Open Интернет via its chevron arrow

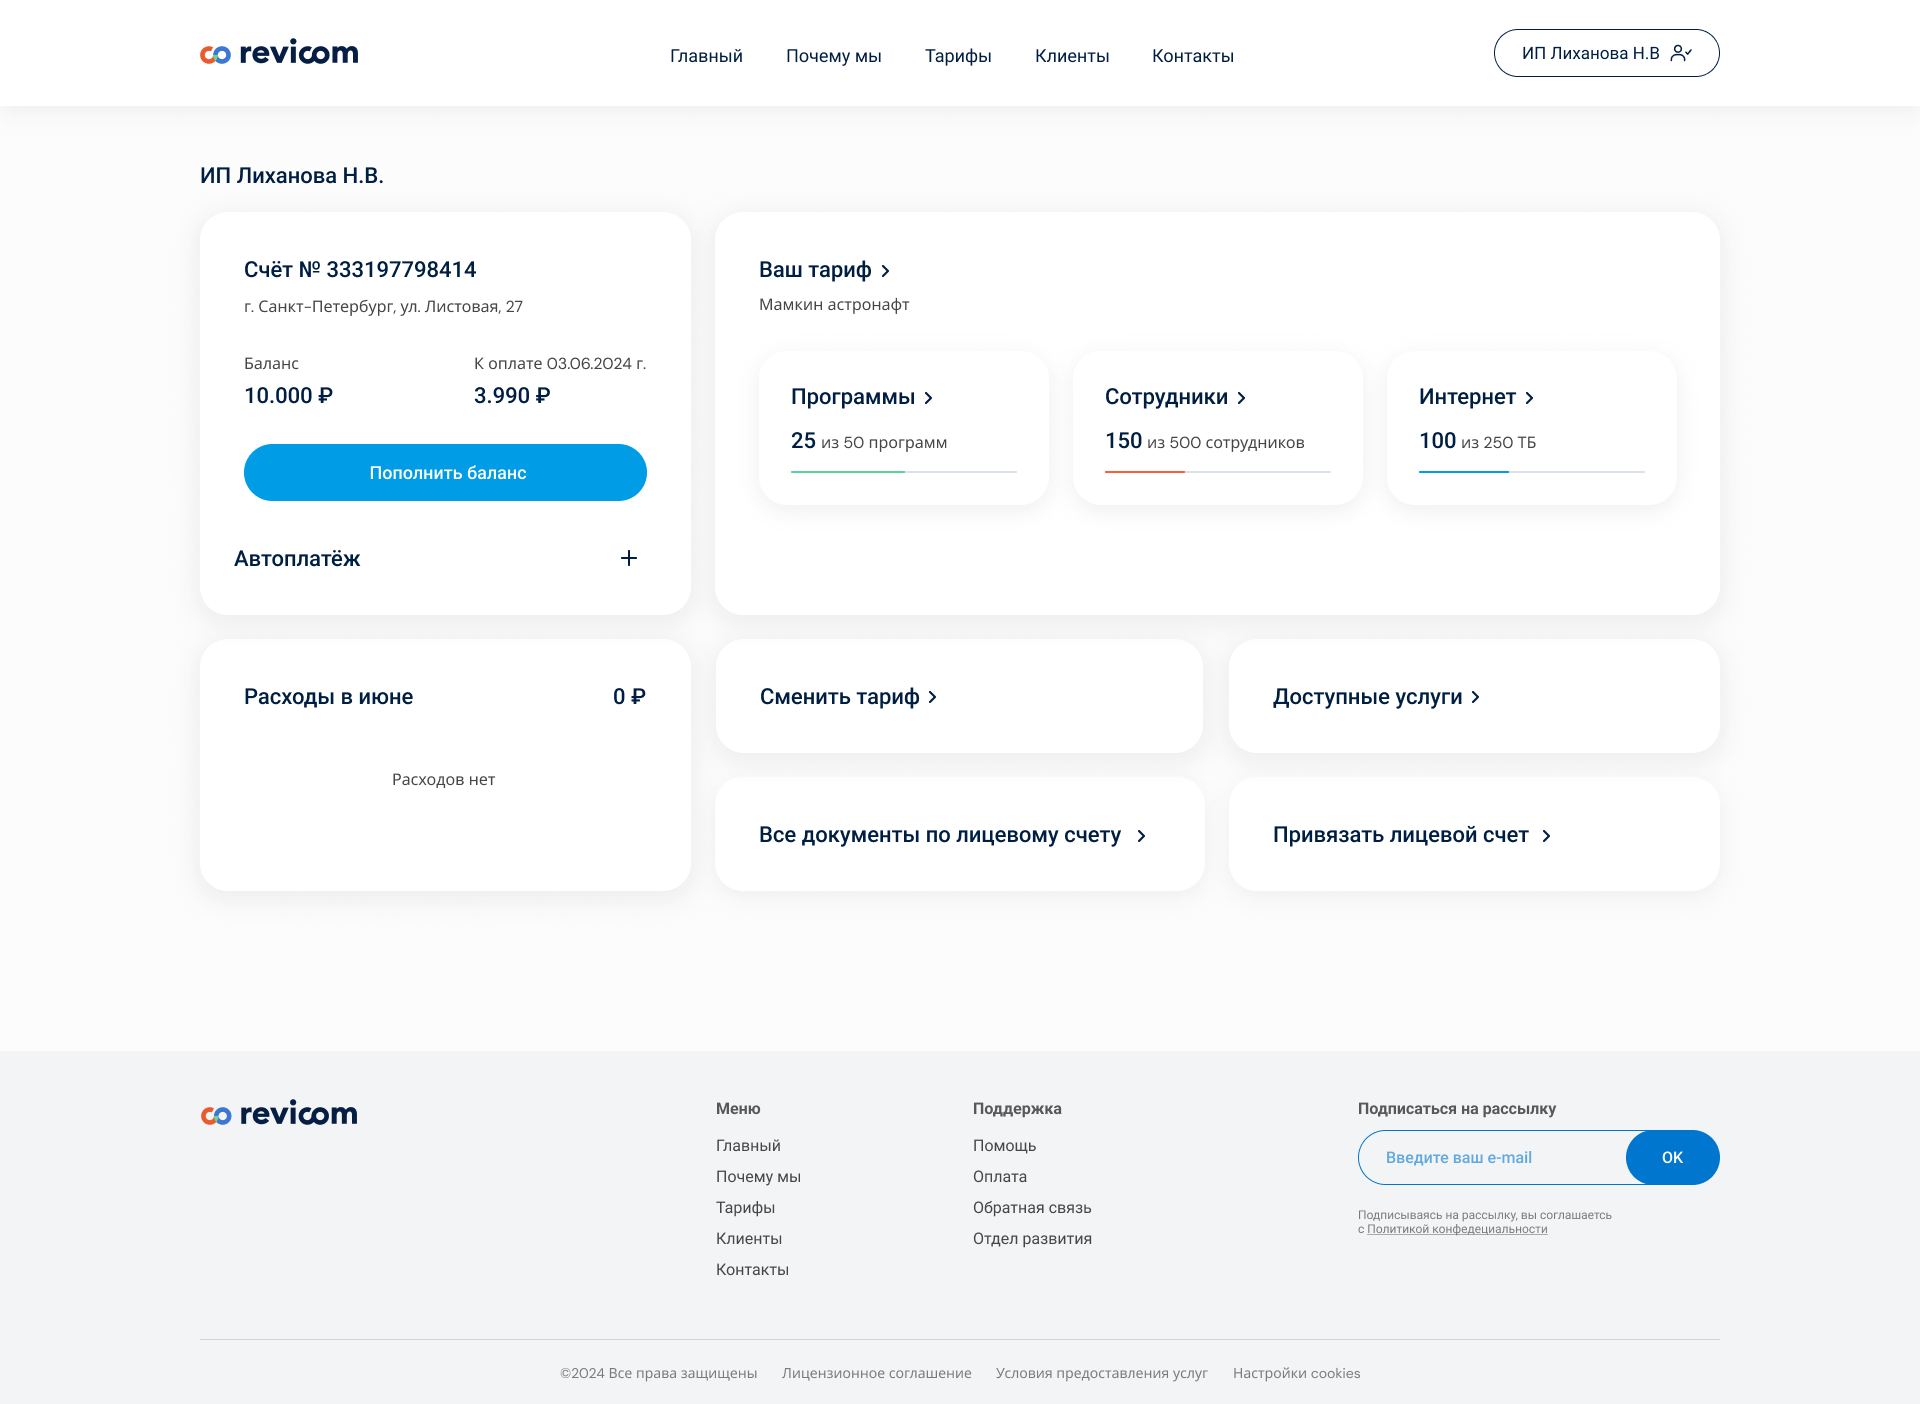[x=1529, y=398]
